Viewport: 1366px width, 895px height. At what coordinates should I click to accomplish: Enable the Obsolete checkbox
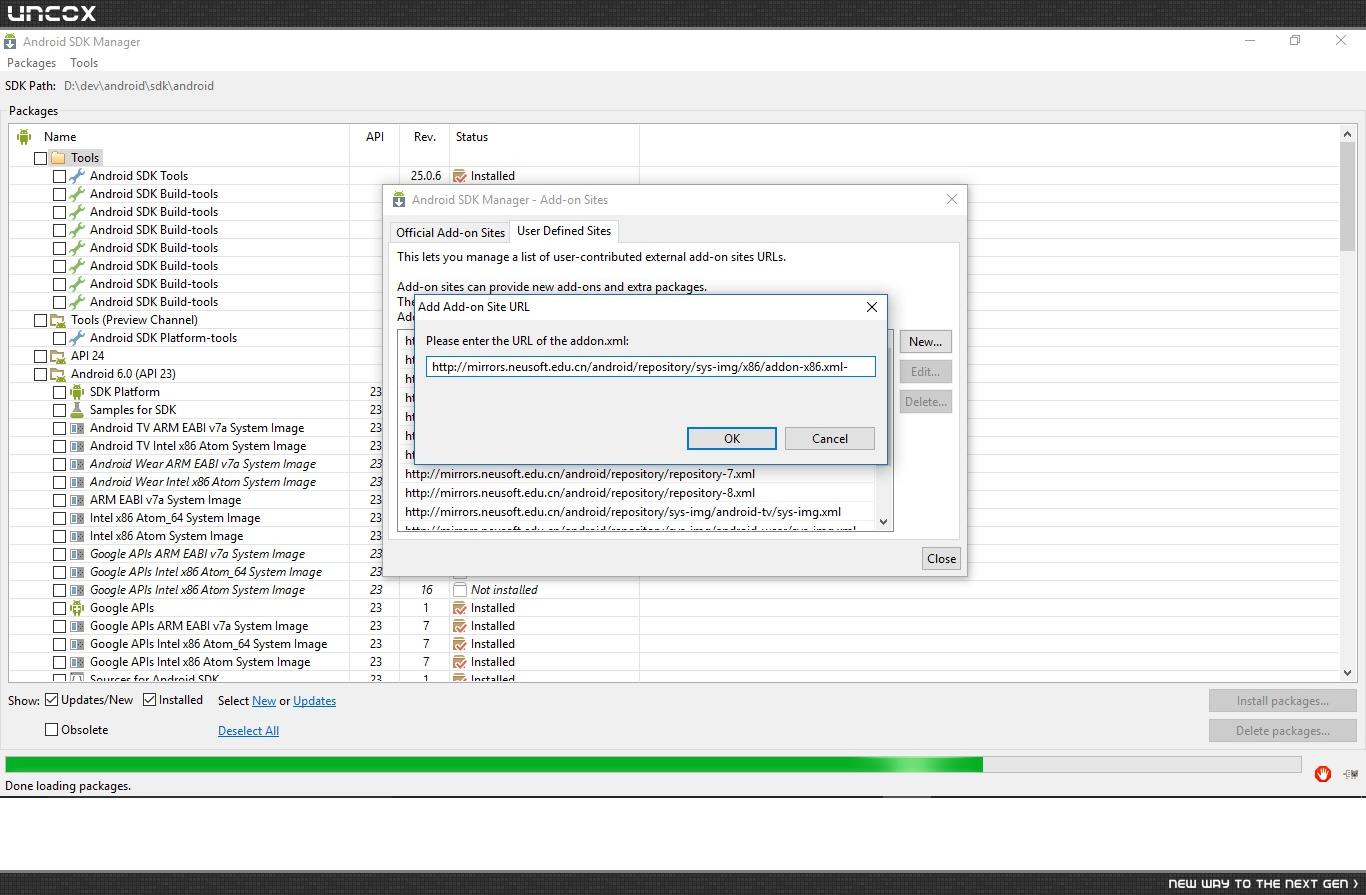[x=52, y=730]
